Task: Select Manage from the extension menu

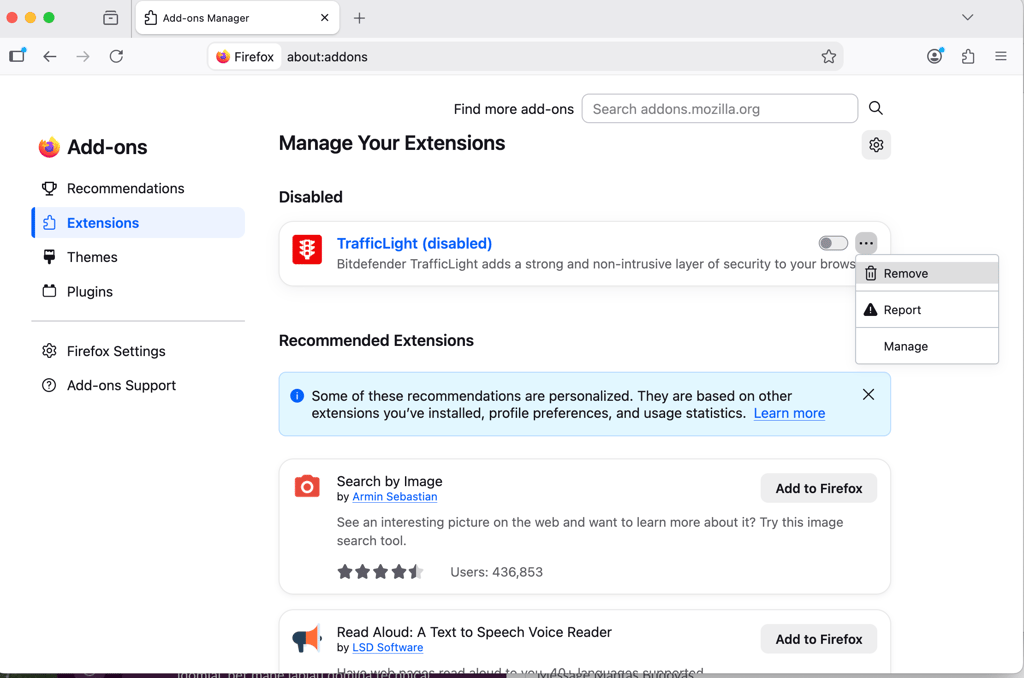Action: click(x=927, y=346)
